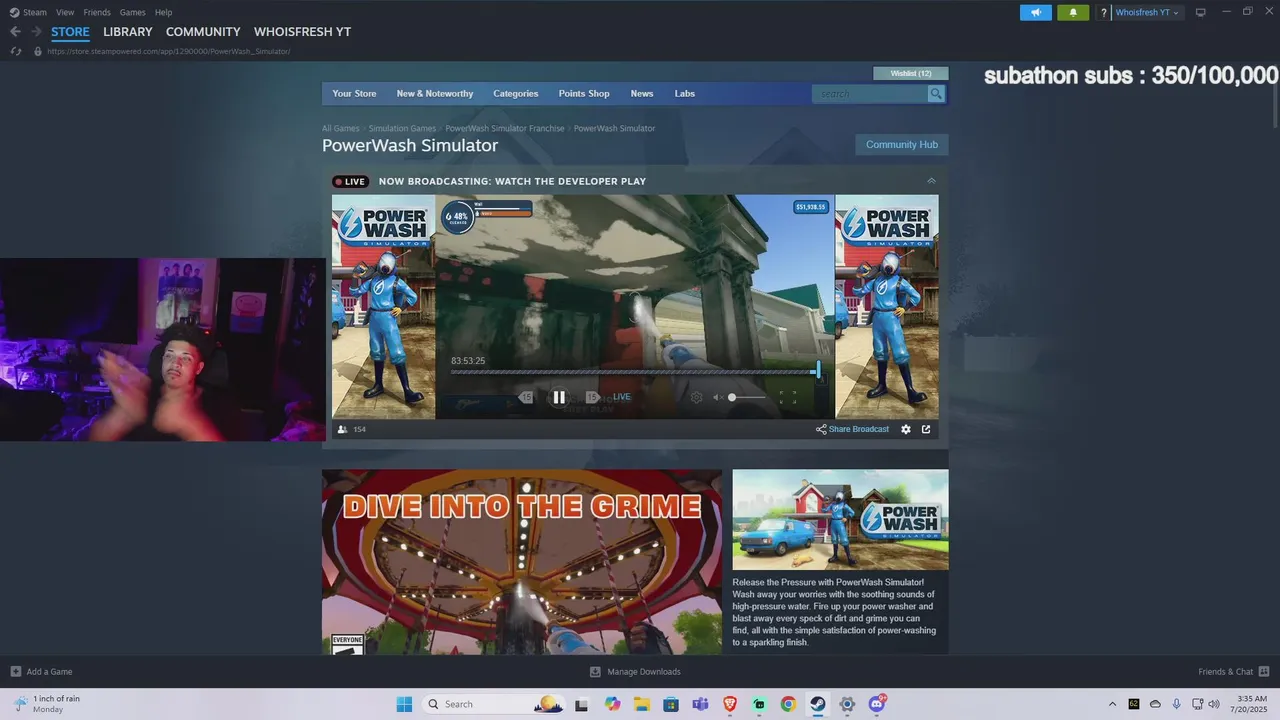
Task: Skip forward 15 seconds in broadcast
Action: [x=592, y=397]
